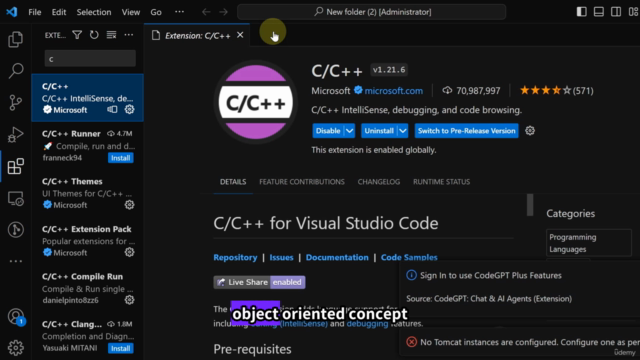
Task: Close the Extension: C/C++ tab
Action: click(x=240, y=35)
